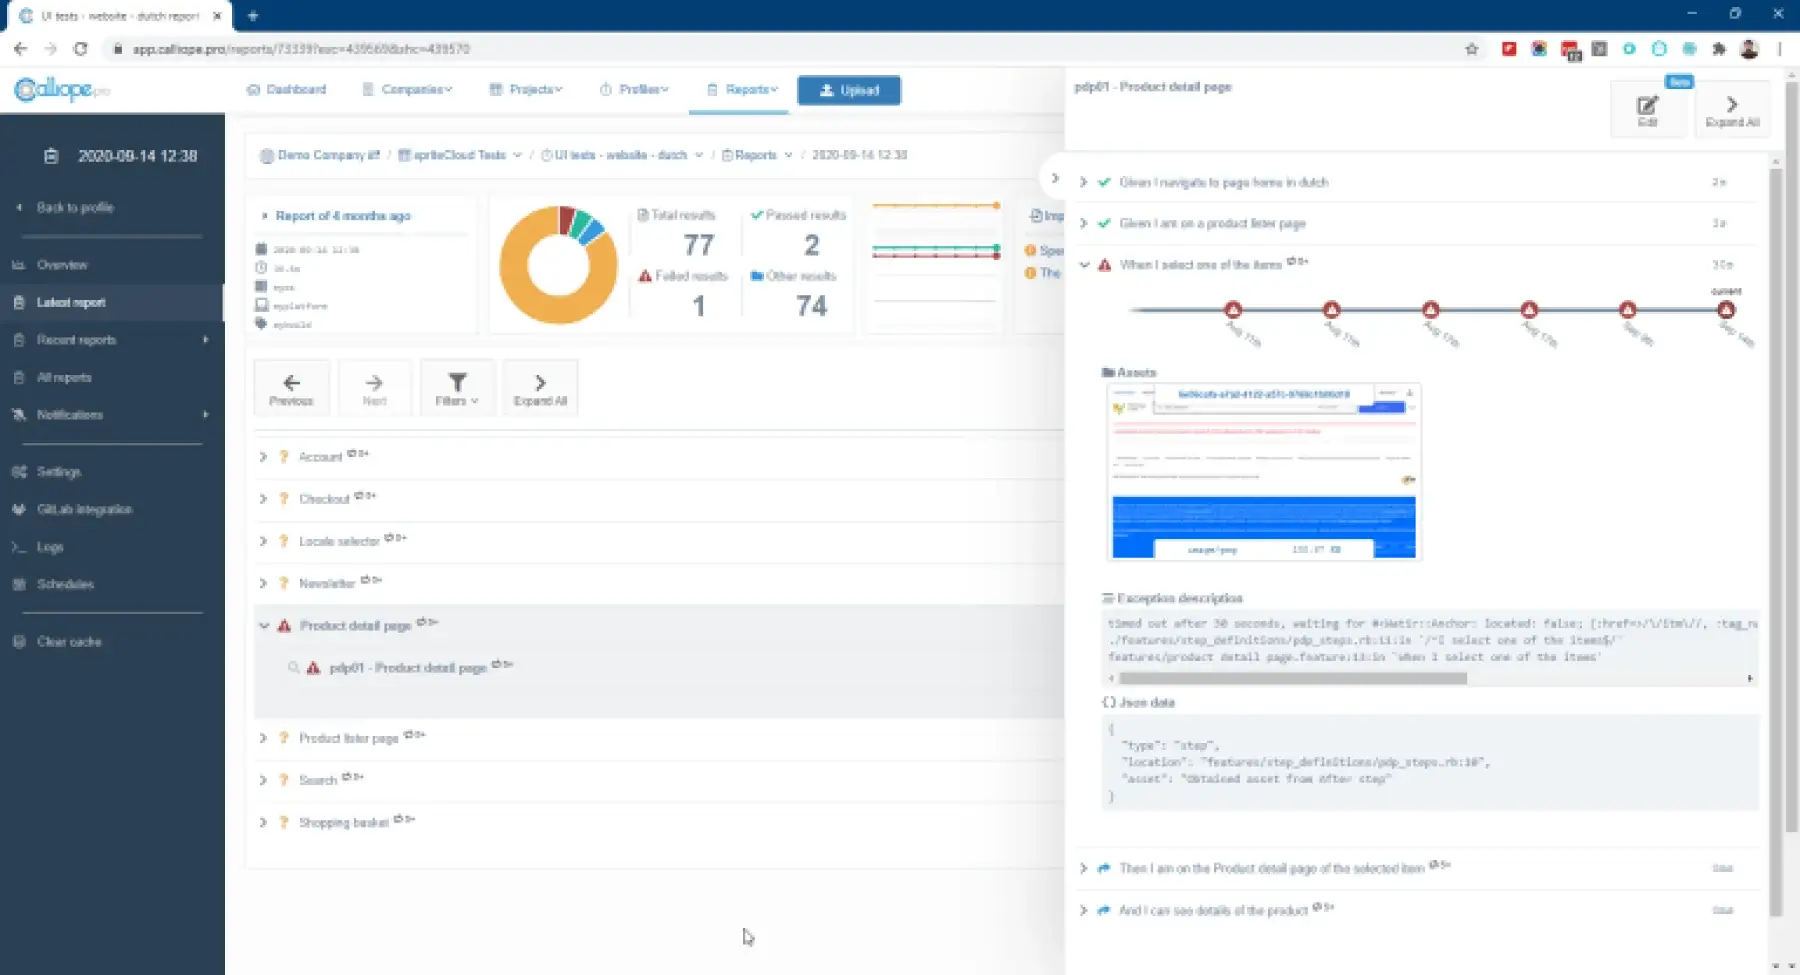Viewport: 1800px width, 975px height.
Task: Collapse the Product detail page section
Action: (263, 625)
